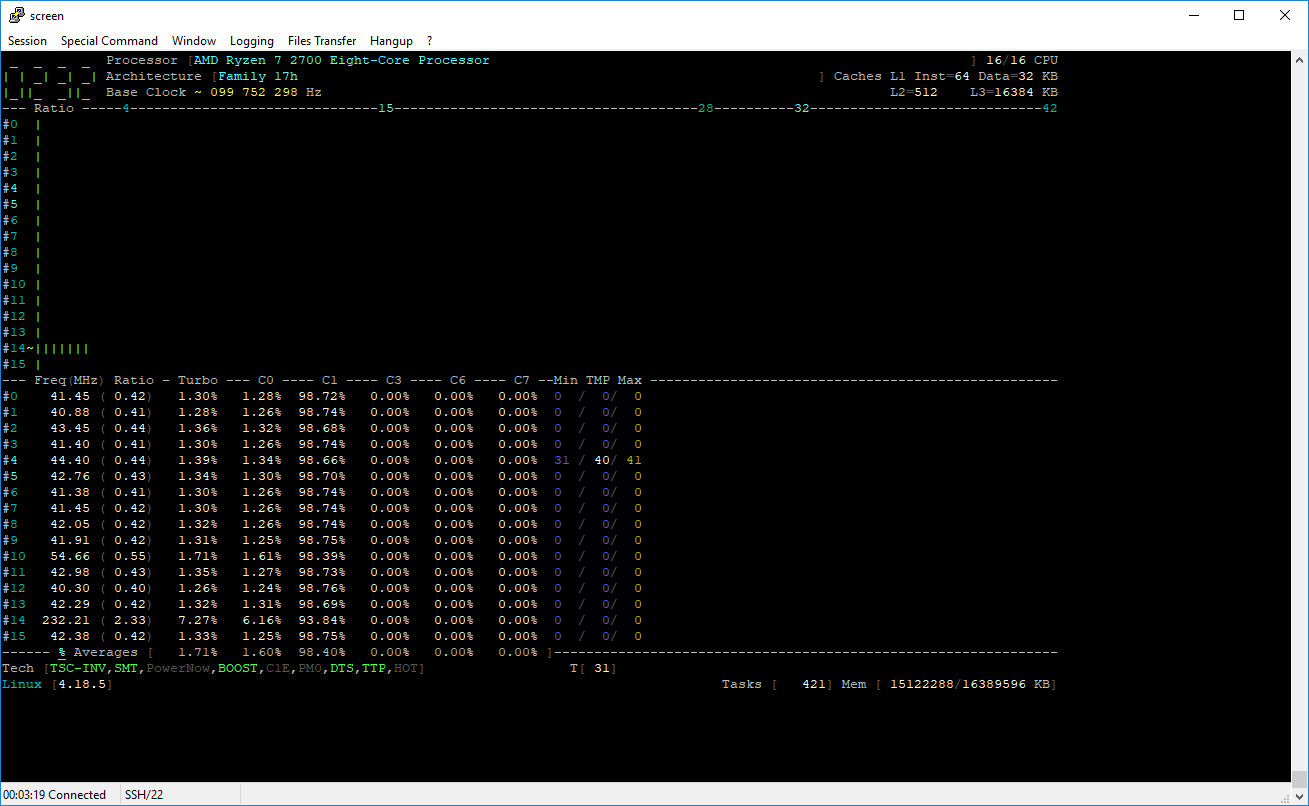
Task: Click the HOT tech flag
Action: (406, 668)
